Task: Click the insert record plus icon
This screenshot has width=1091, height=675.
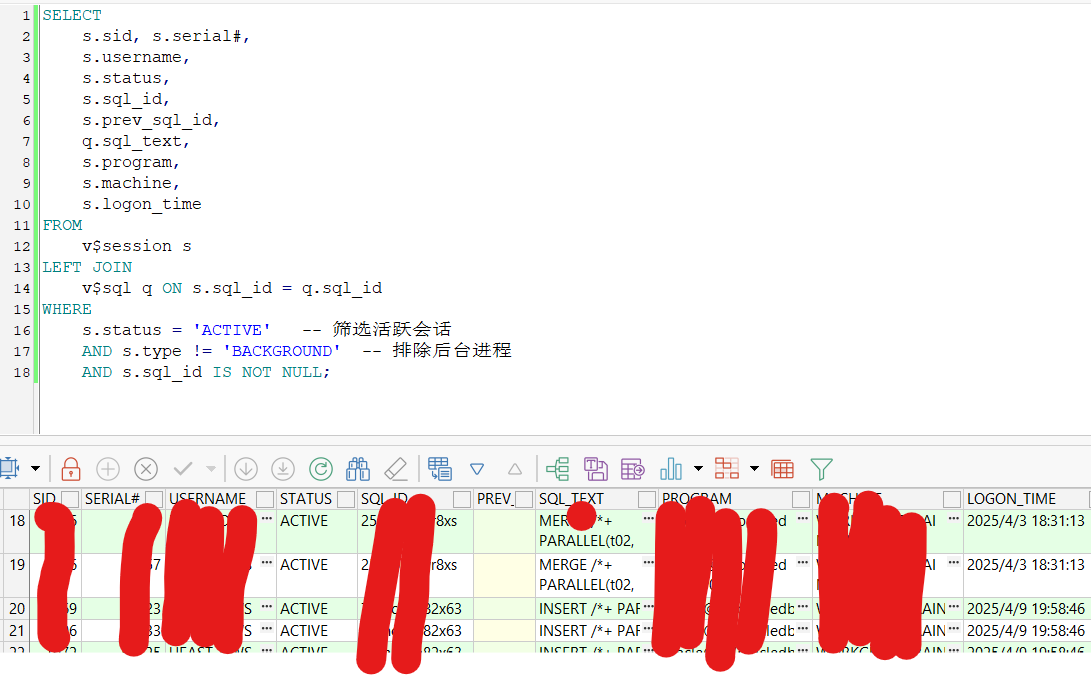Action: pyautogui.click(x=108, y=468)
